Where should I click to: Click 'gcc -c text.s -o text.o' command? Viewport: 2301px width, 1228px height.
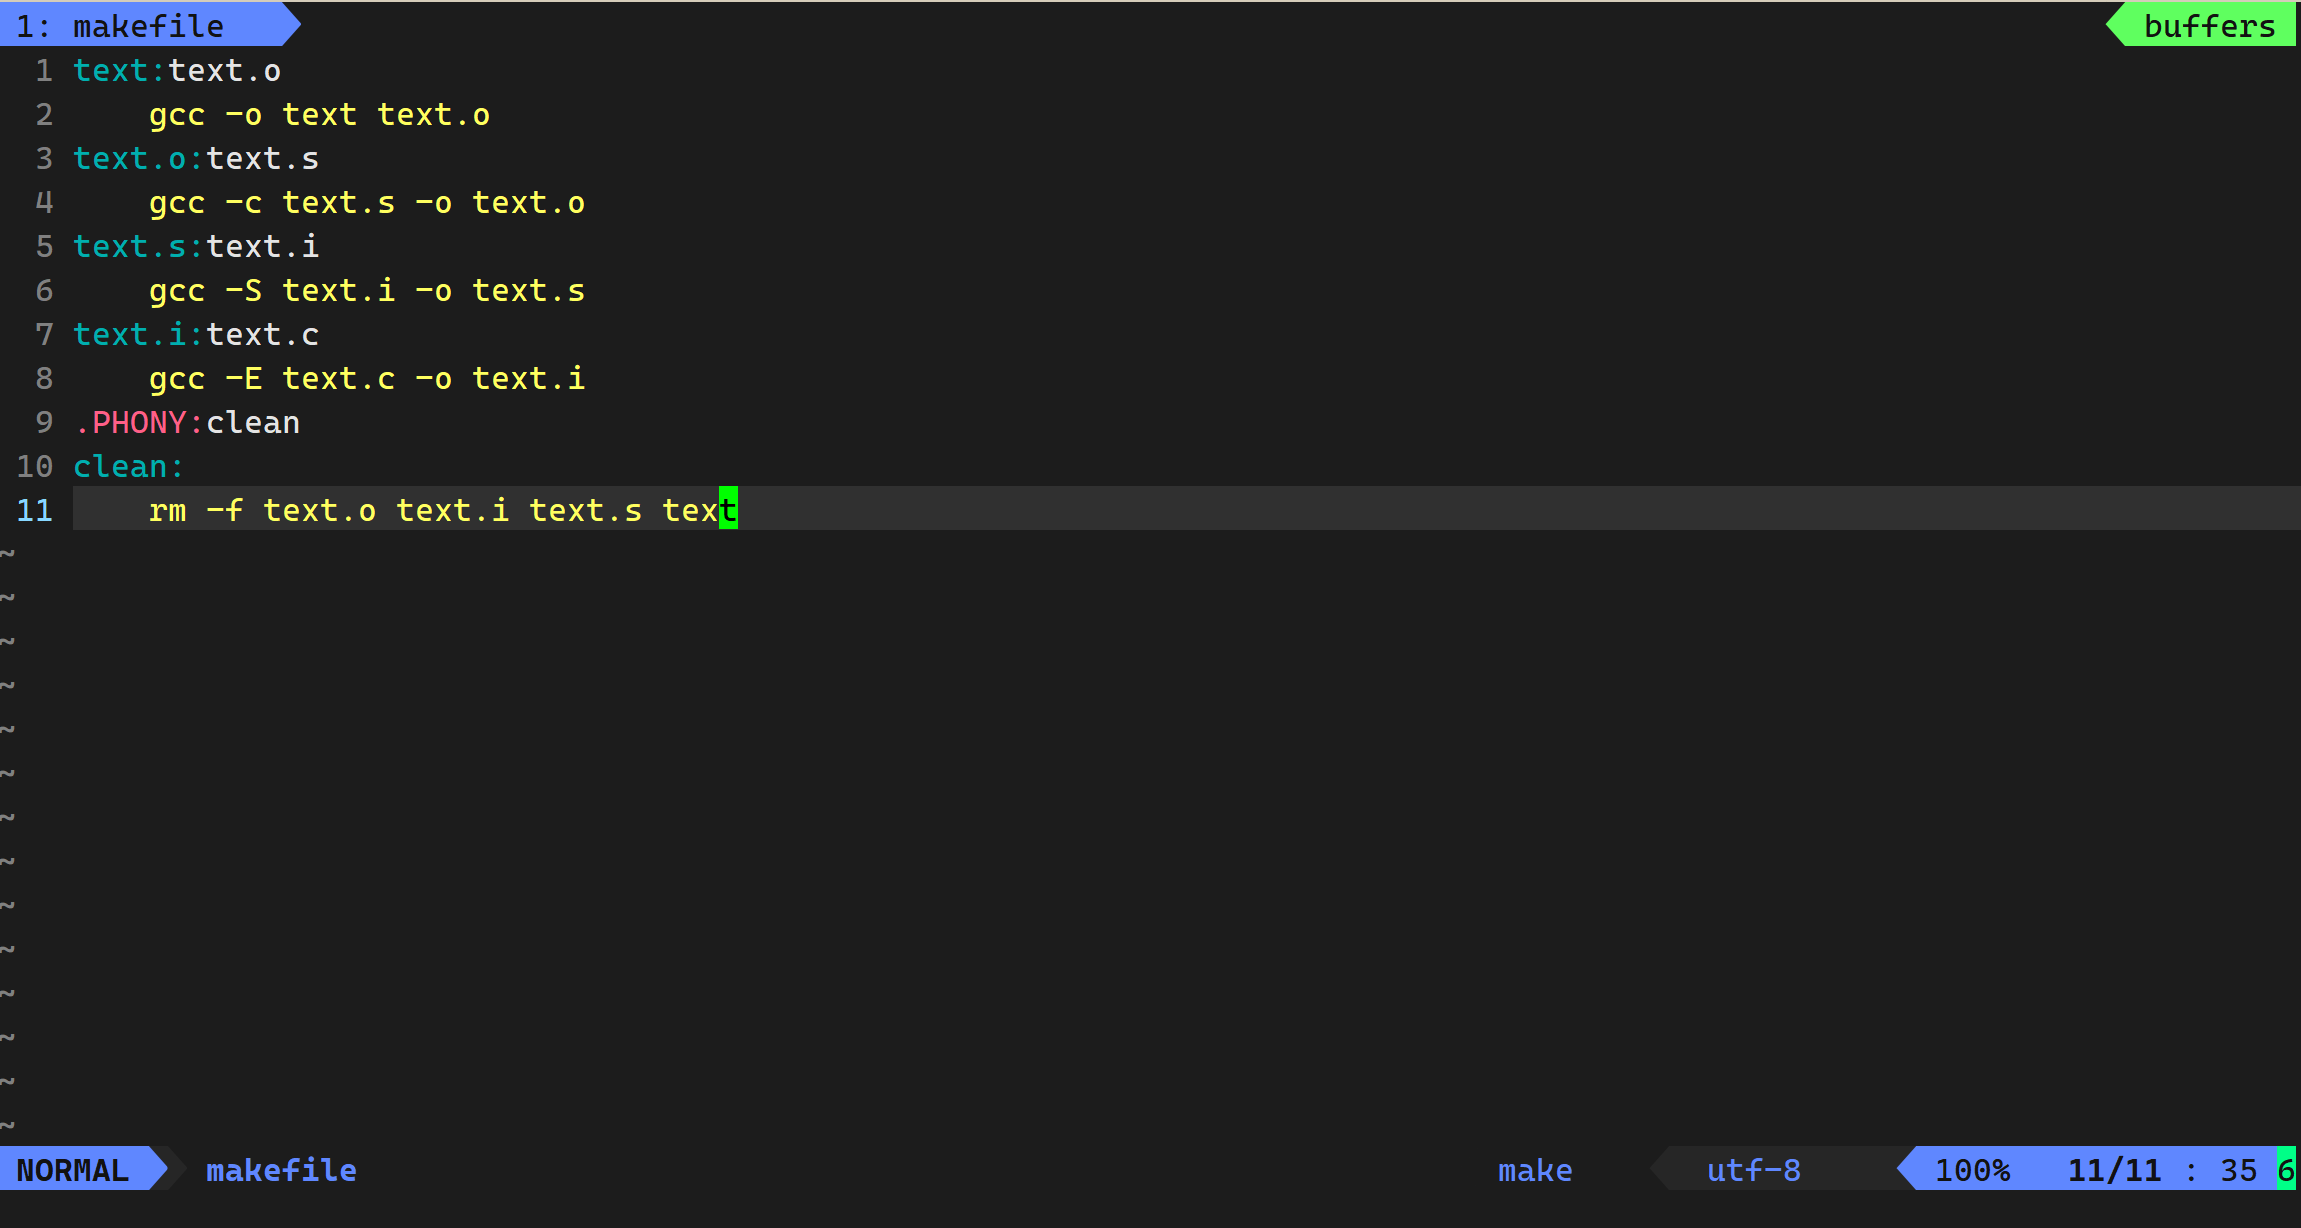coord(367,202)
